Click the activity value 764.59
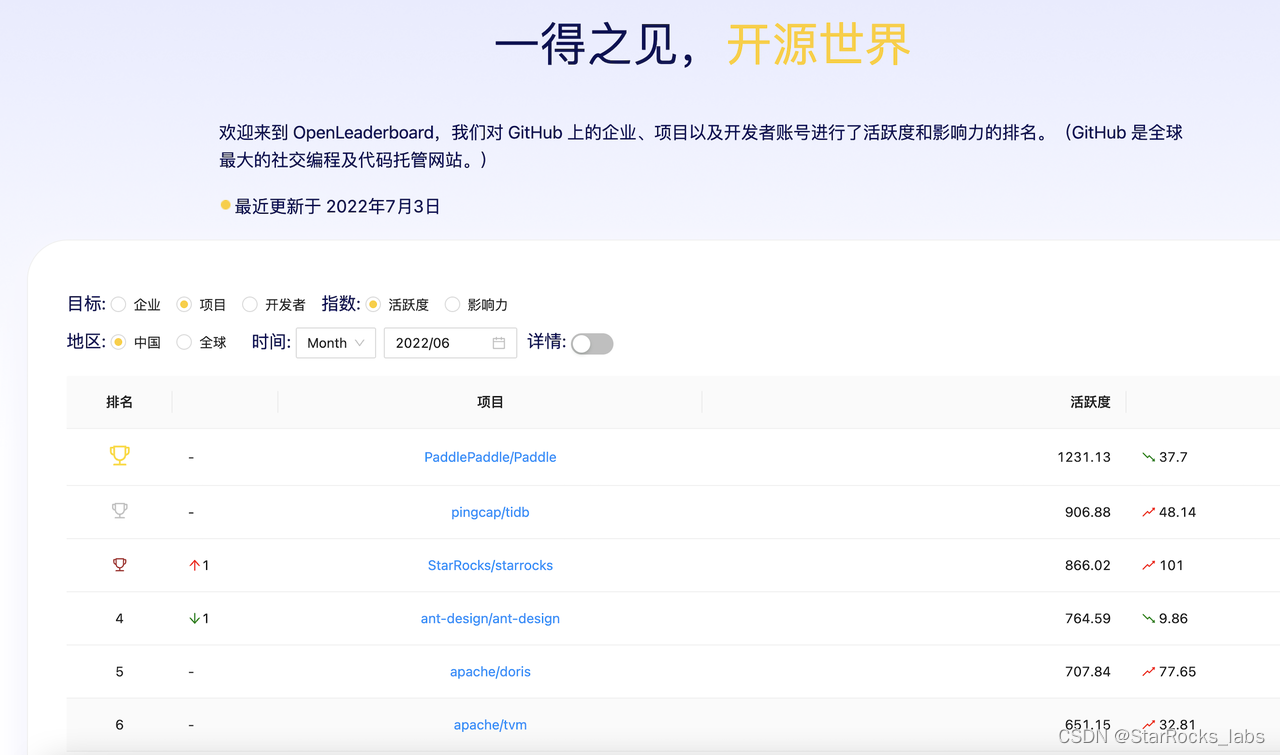This screenshot has height=755, width=1280. coord(1088,618)
